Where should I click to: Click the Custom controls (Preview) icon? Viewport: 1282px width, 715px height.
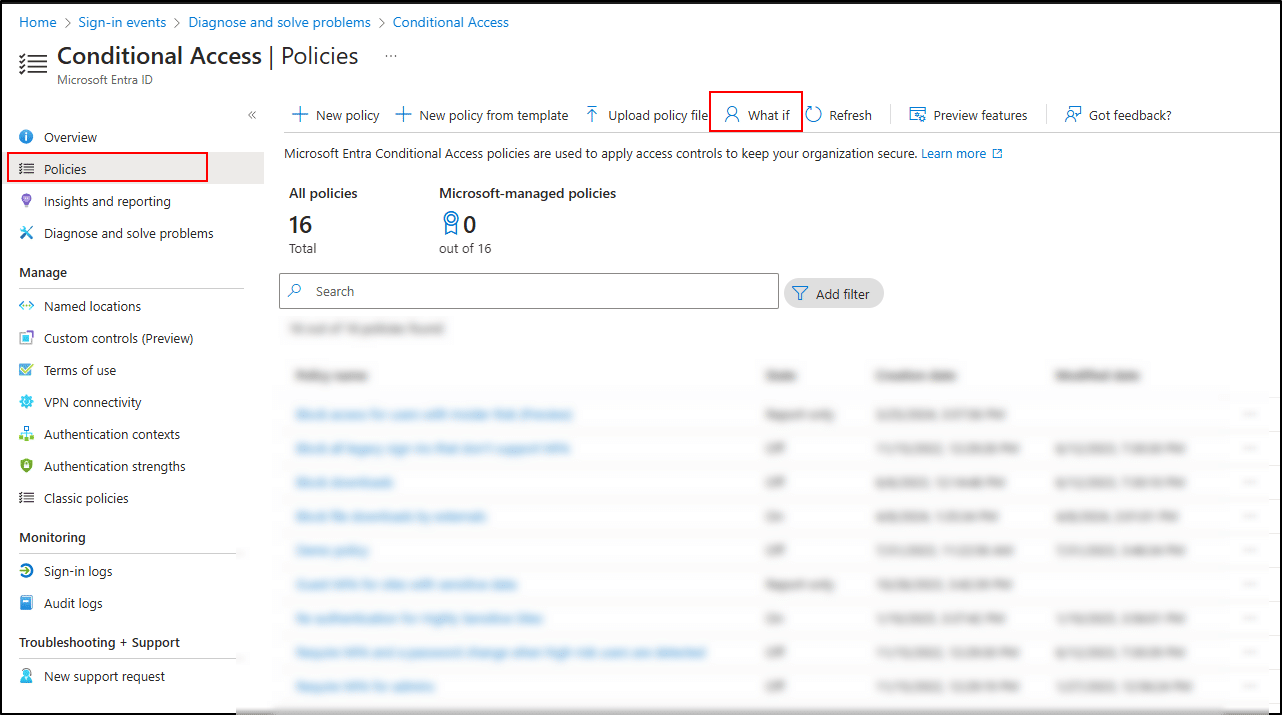click(x=26, y=338)
